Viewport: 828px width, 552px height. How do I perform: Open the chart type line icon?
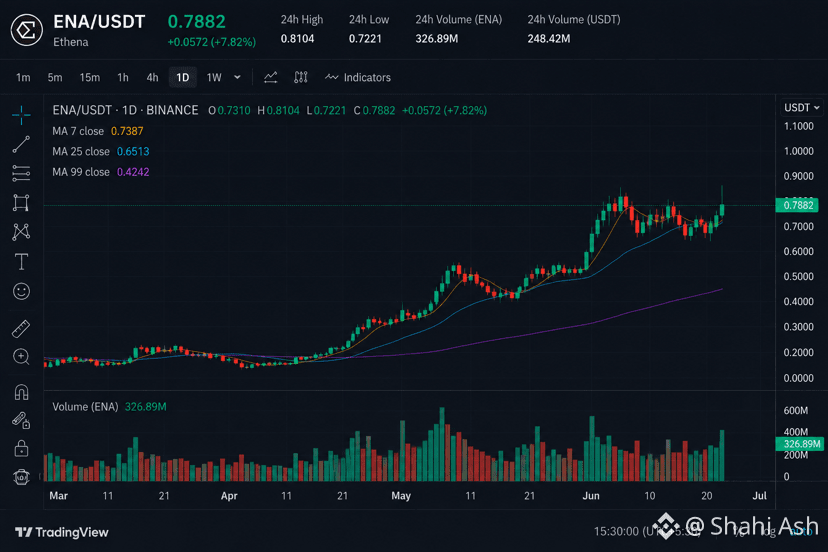270,77
